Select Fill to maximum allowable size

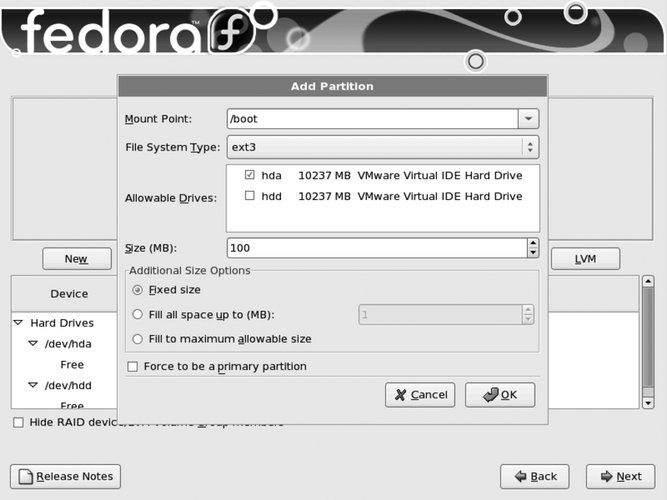coord(137,339)
